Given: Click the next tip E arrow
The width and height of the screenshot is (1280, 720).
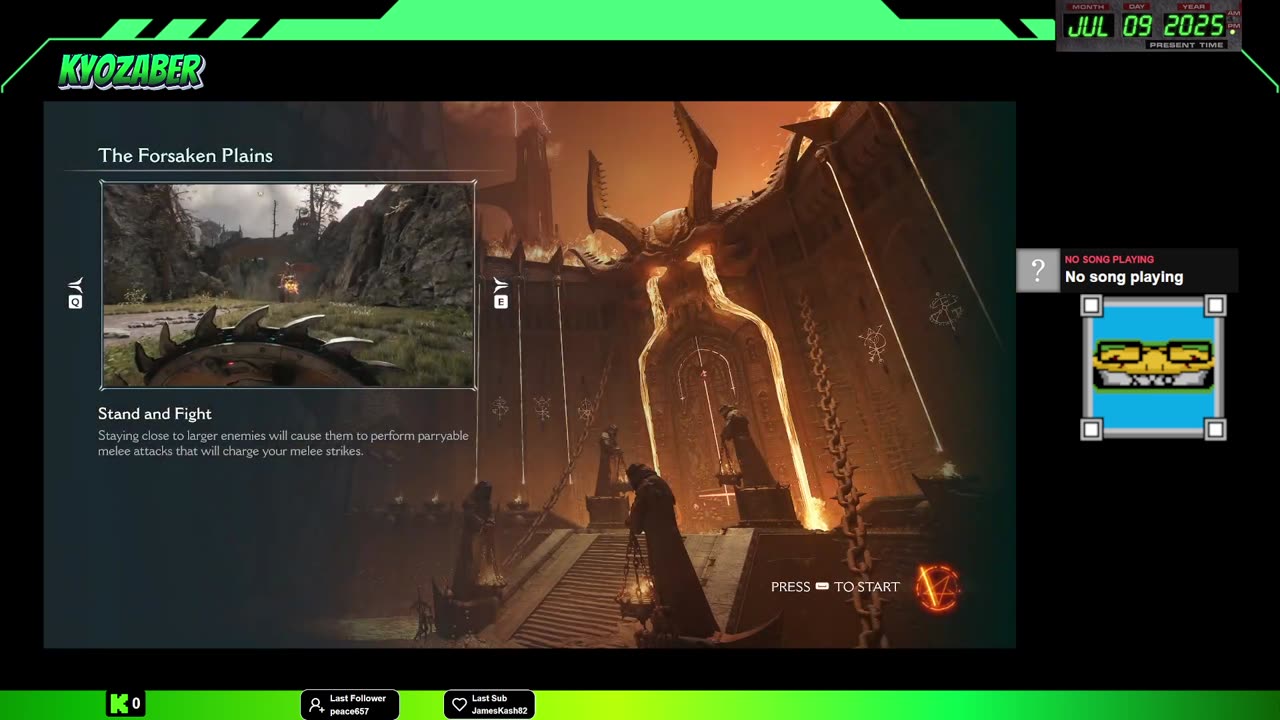Looking at the screenshot, I should (501, 293).
